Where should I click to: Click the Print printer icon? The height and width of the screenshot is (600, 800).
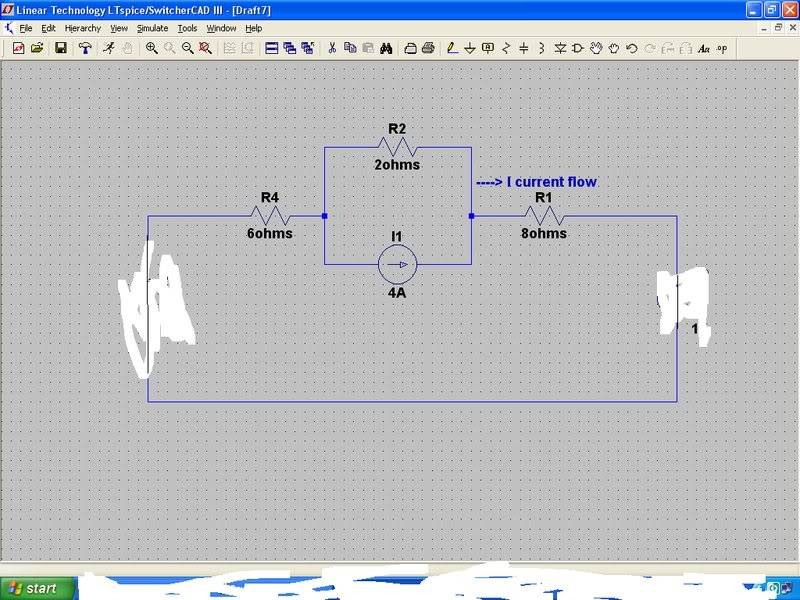pos(429,48)
